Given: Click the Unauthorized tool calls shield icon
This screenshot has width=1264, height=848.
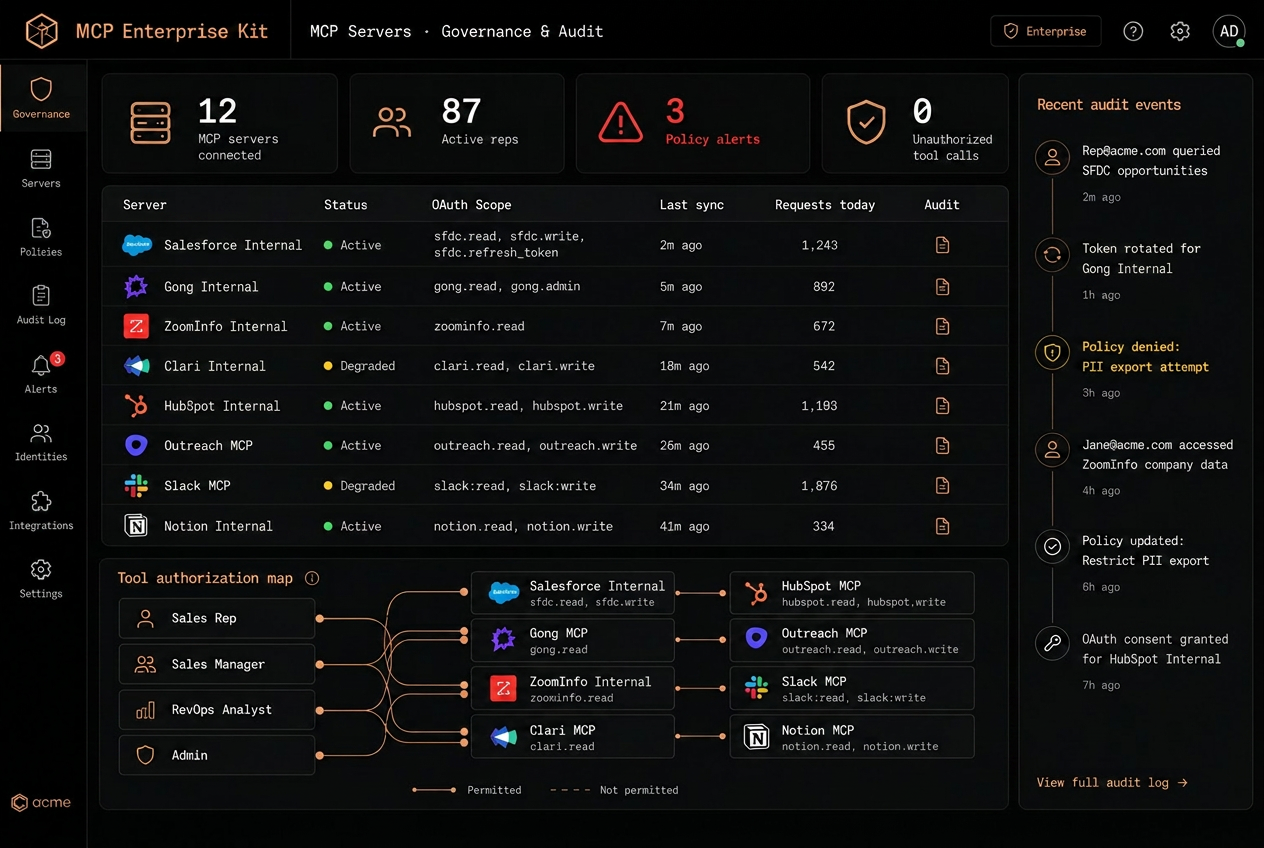Looking at the screenshot, I should click(x=866, y=122).
